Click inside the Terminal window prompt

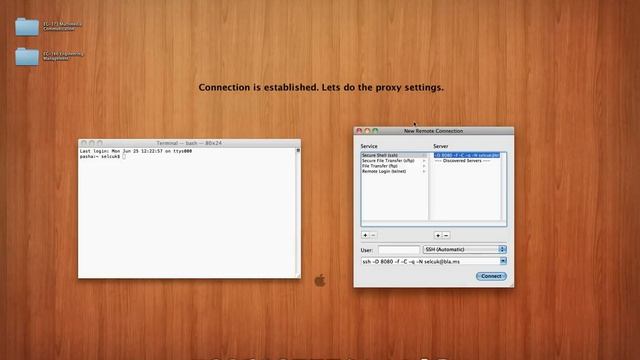[124, 157]
